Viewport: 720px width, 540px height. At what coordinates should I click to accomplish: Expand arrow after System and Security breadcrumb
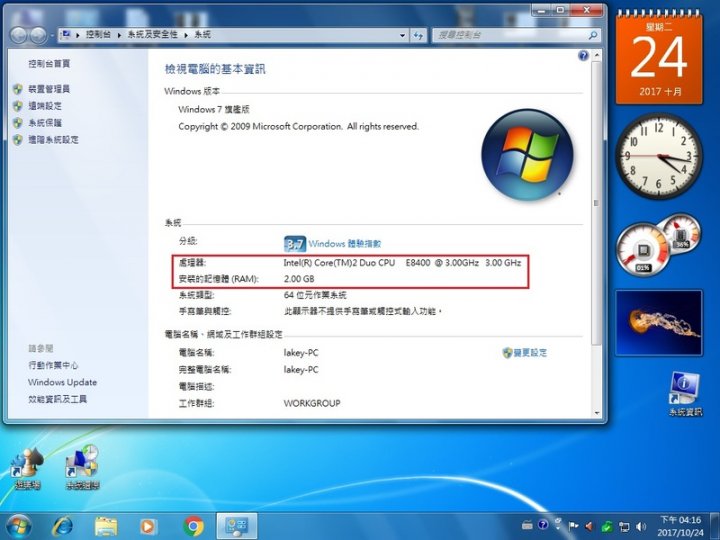tap(186, 35)
